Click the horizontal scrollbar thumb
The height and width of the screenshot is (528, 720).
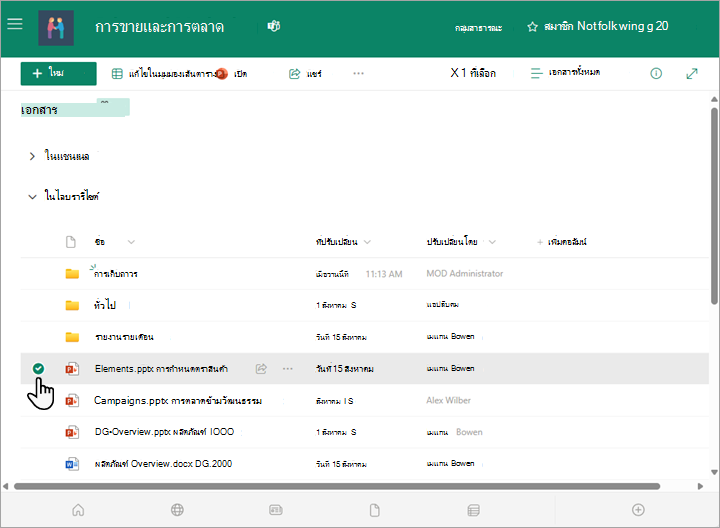click(337, 486)
